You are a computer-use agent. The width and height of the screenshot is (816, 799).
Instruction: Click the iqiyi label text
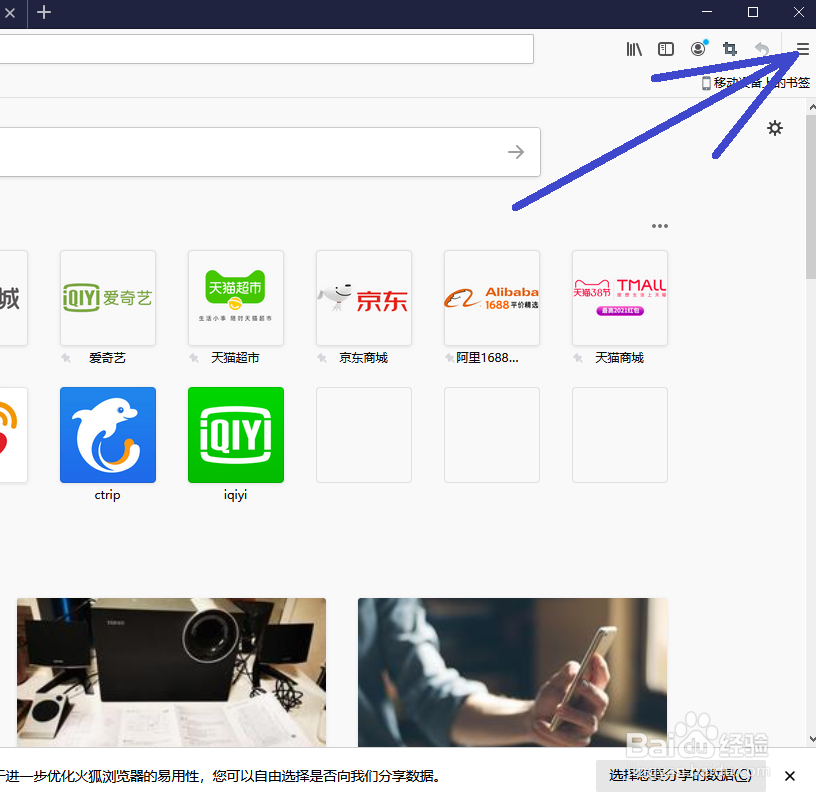(x=235, y=495)
